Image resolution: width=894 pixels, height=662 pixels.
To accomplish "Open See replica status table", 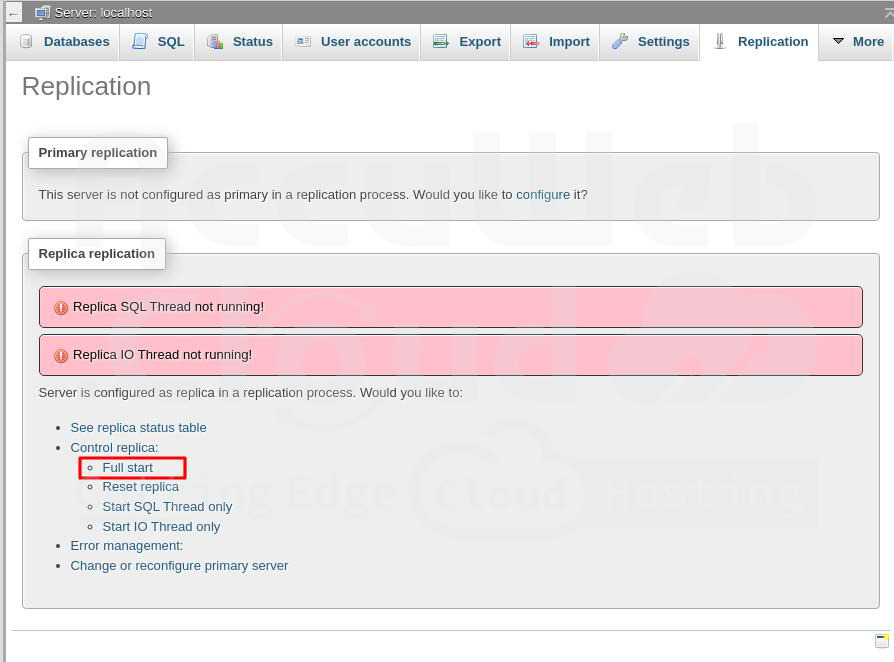I will pyautogui.click(x=138, y=428).
